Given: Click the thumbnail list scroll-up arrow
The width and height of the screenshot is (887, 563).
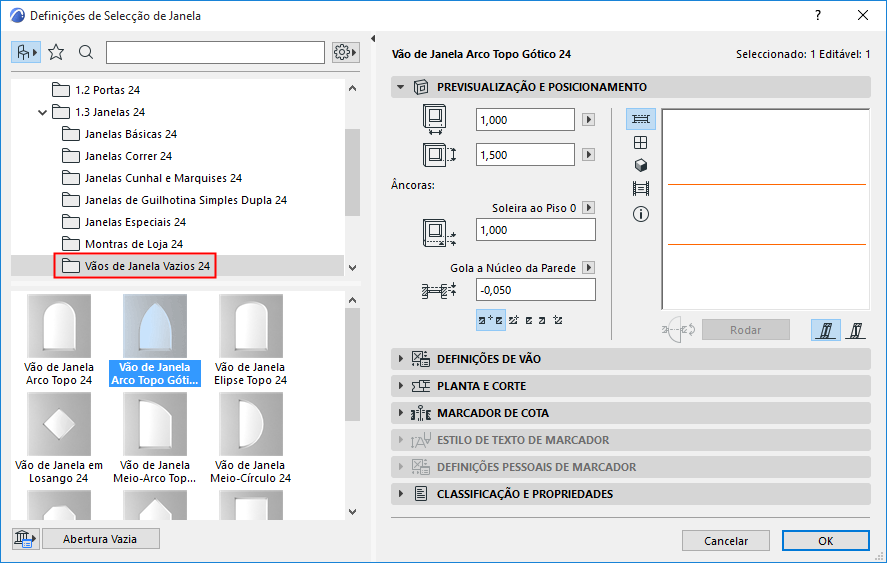Looking at the screenshot, I should 352,300.
